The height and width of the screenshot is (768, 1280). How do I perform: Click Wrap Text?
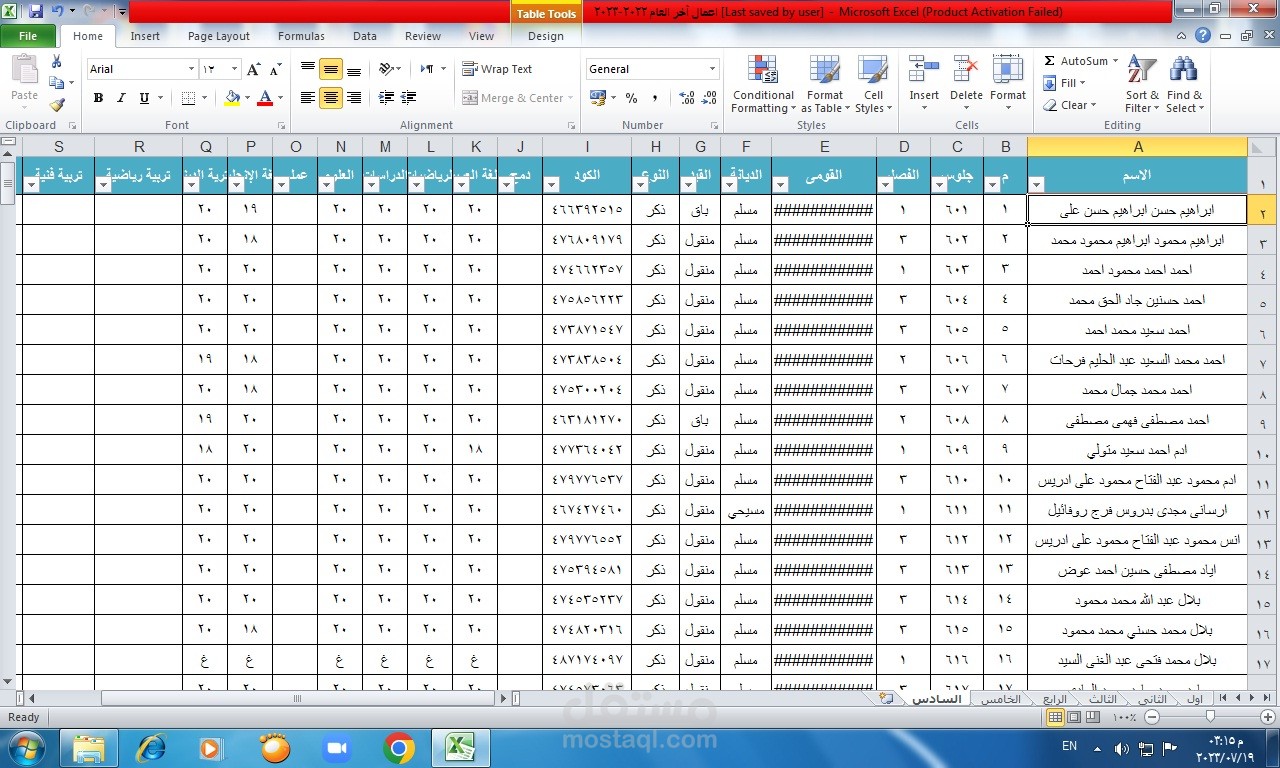pos(497,69)
